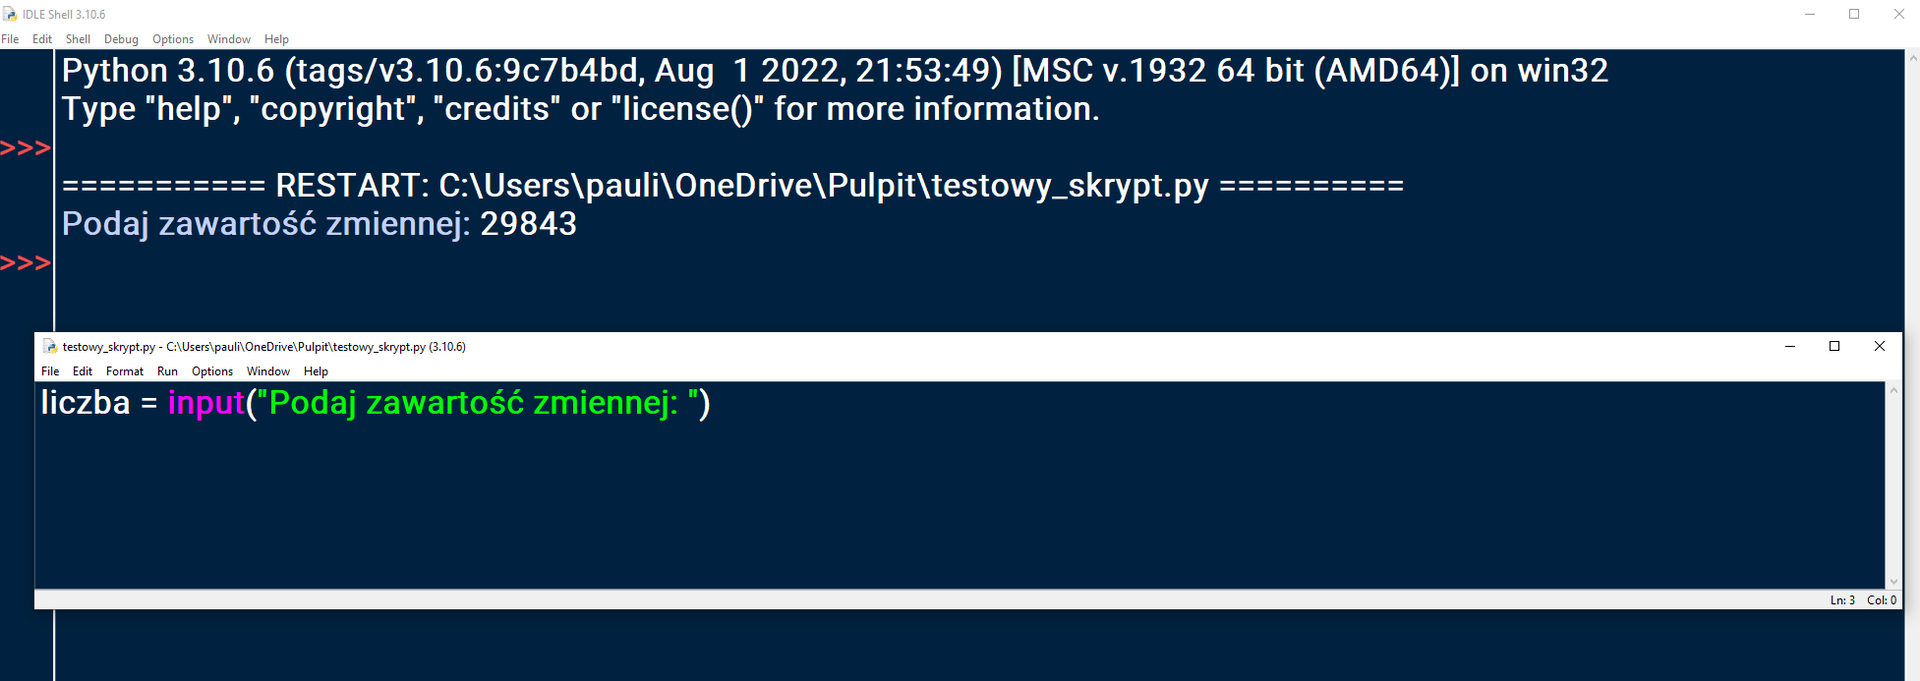Maximize the testowy_skrypt.py editor window
1920x681 pixels.
coord(1834,346)
